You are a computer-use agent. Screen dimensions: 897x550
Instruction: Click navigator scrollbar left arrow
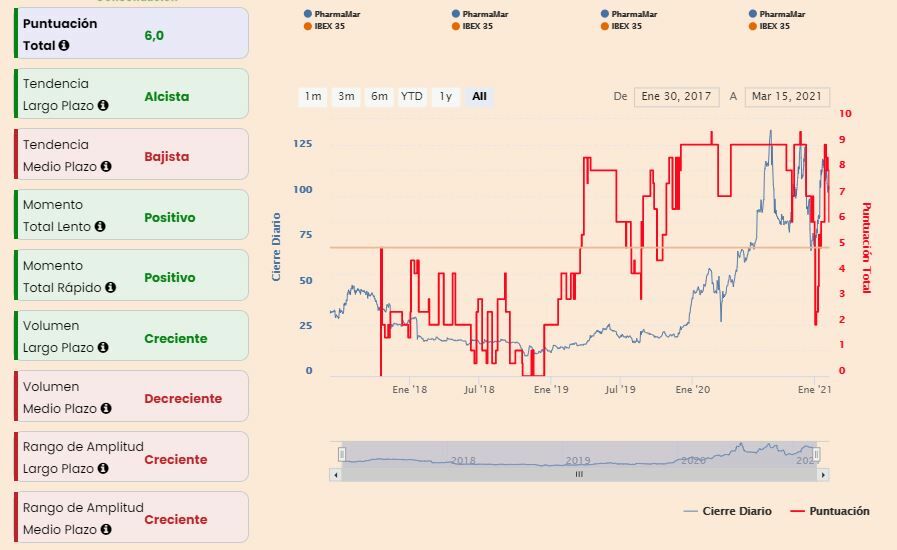336,474
